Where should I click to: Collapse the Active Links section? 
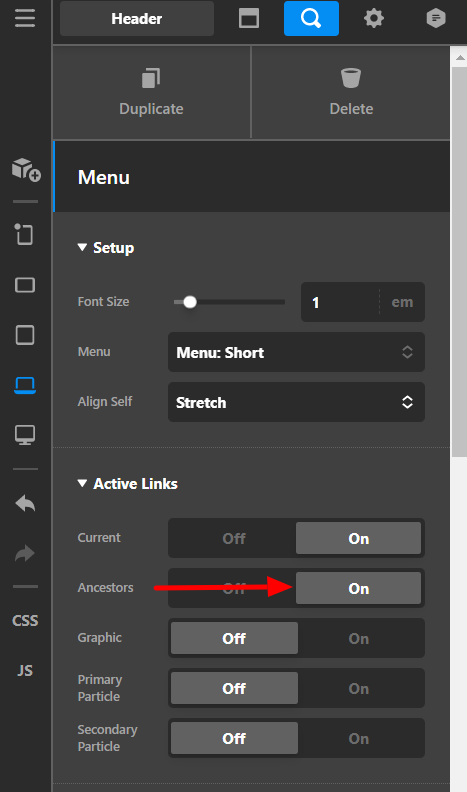click(127, 484)
